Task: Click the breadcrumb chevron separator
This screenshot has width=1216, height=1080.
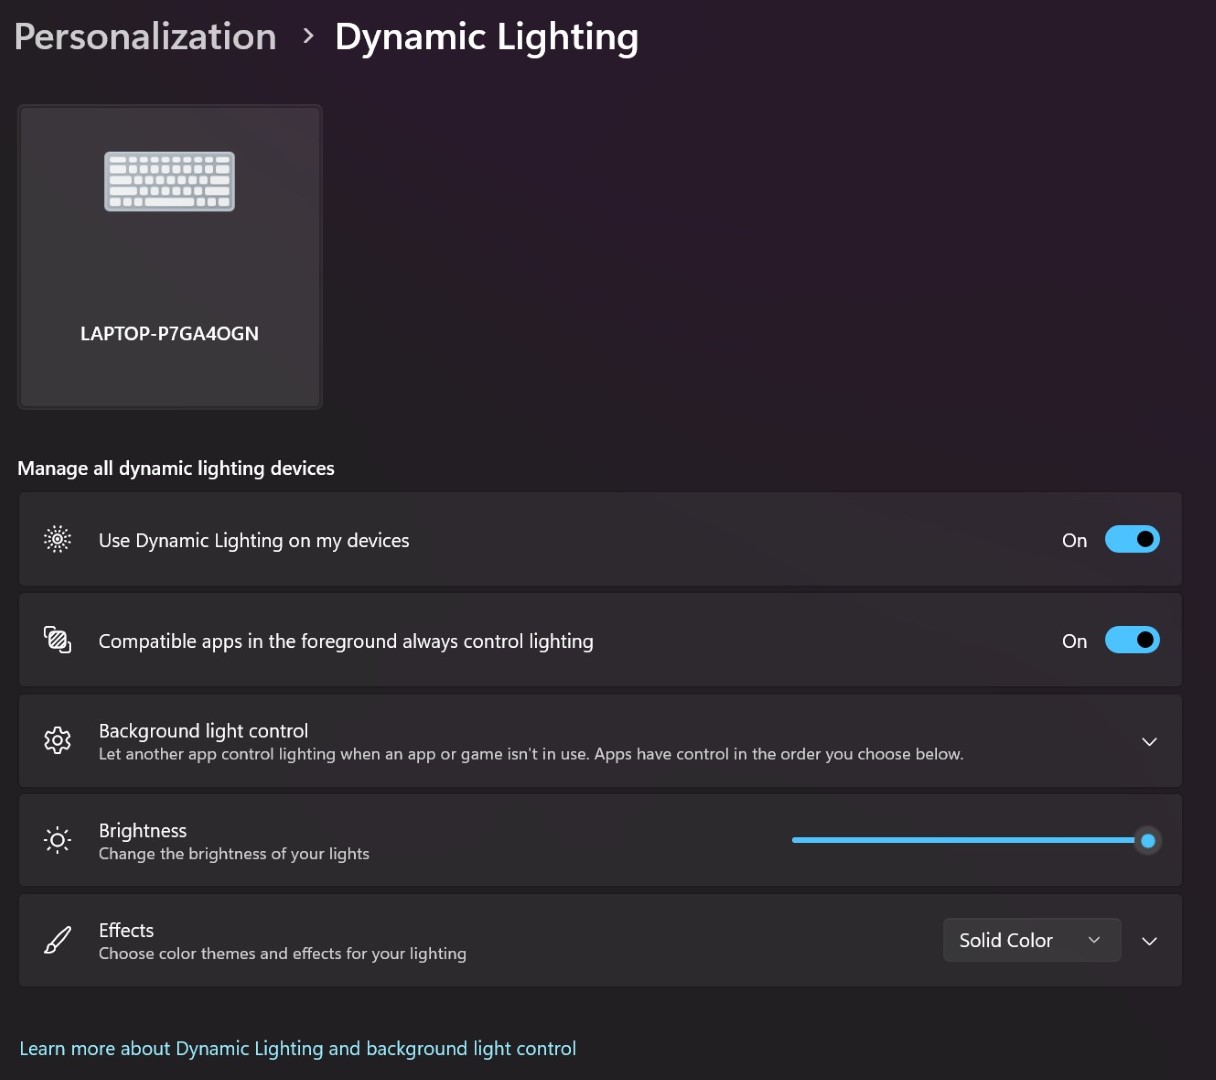Action: (308, 37)
